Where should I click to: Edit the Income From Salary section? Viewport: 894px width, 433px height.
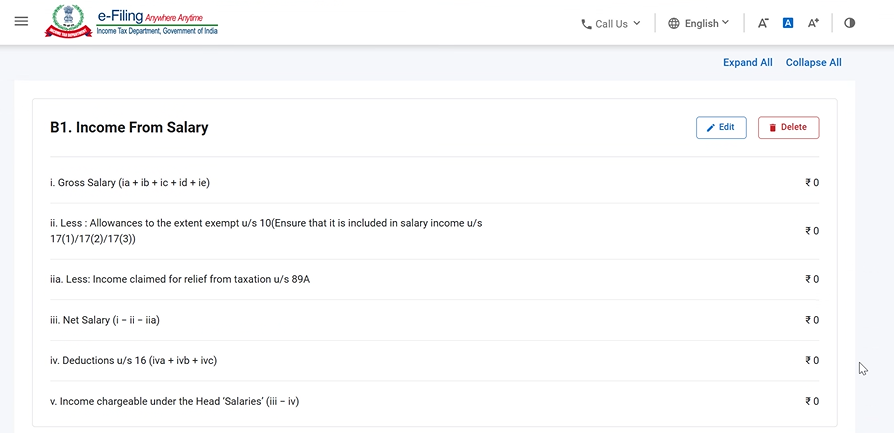[721, 128]
